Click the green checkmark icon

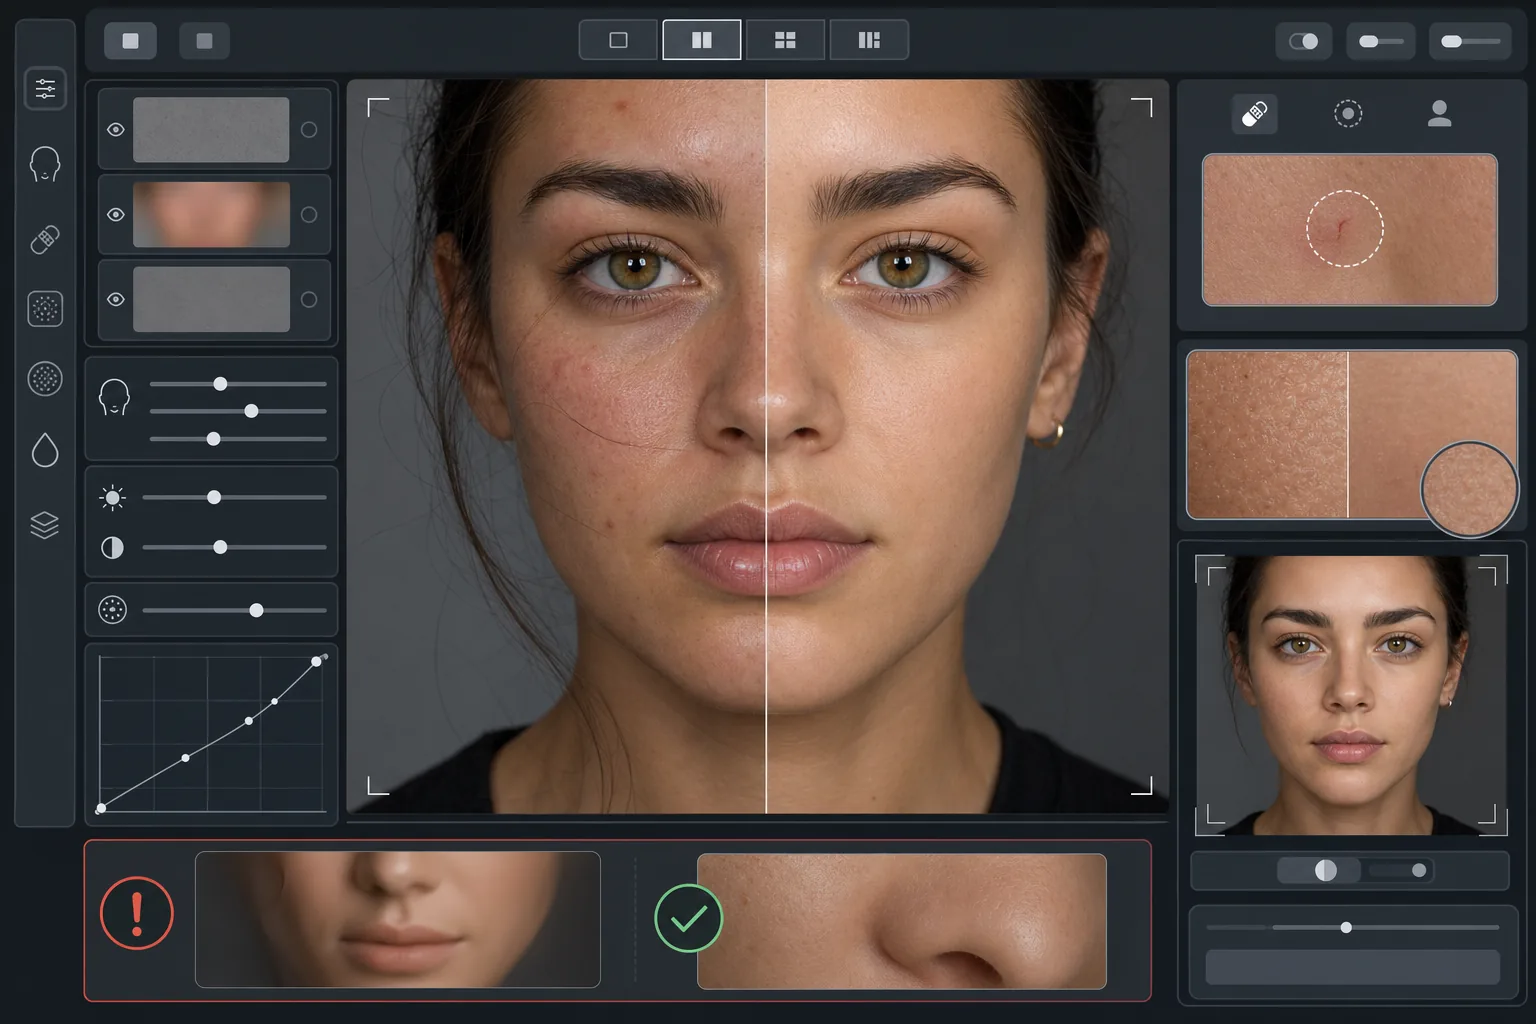point(688,918)
